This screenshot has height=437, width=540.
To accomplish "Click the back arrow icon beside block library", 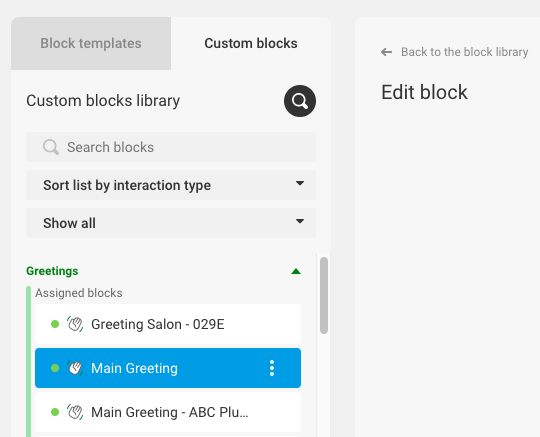I will [x=386, y=52].
